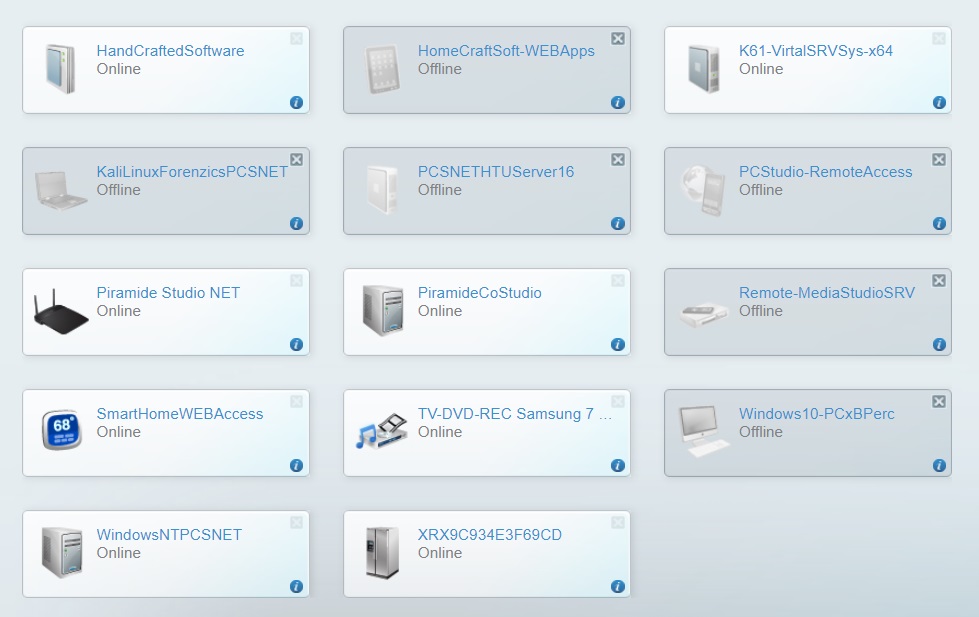Open the PCStudio-RemoteAccess device link
Image resolution: width=979 pixels, height=617 pixels.
825,172
